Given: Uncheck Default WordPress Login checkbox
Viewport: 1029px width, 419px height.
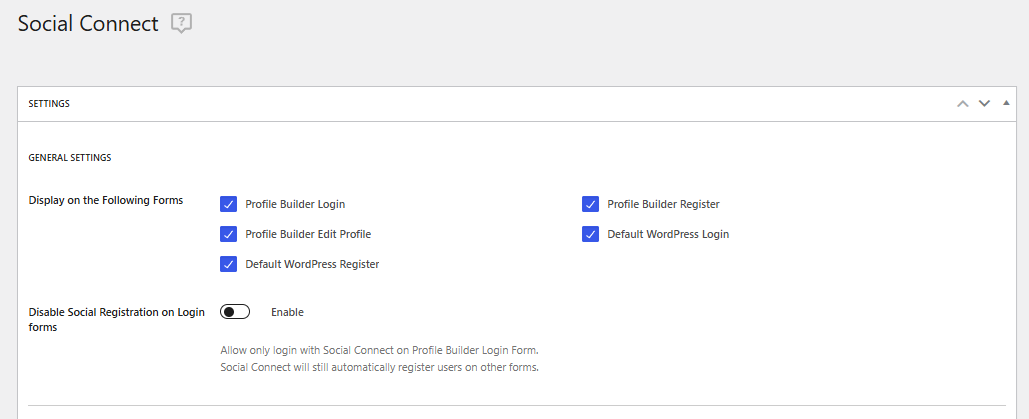Looking at the screenshot, I should [591, 234].
